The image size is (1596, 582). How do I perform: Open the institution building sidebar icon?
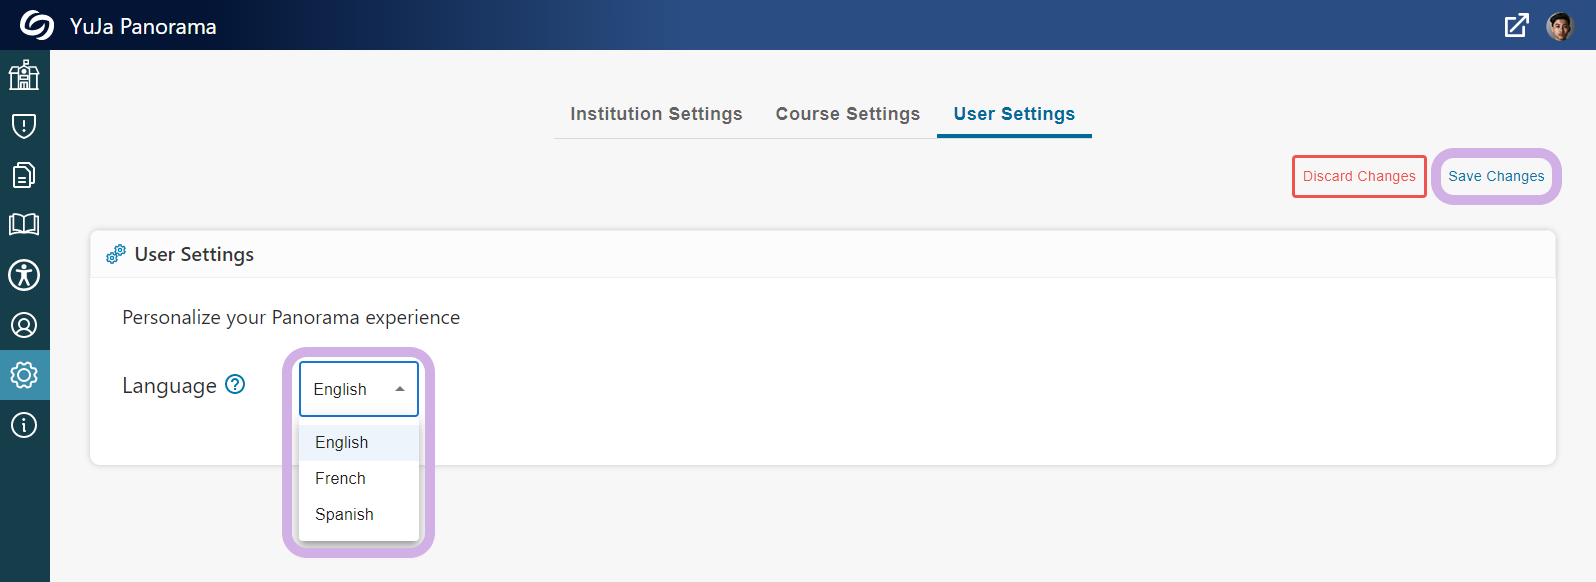pos(24,75)
